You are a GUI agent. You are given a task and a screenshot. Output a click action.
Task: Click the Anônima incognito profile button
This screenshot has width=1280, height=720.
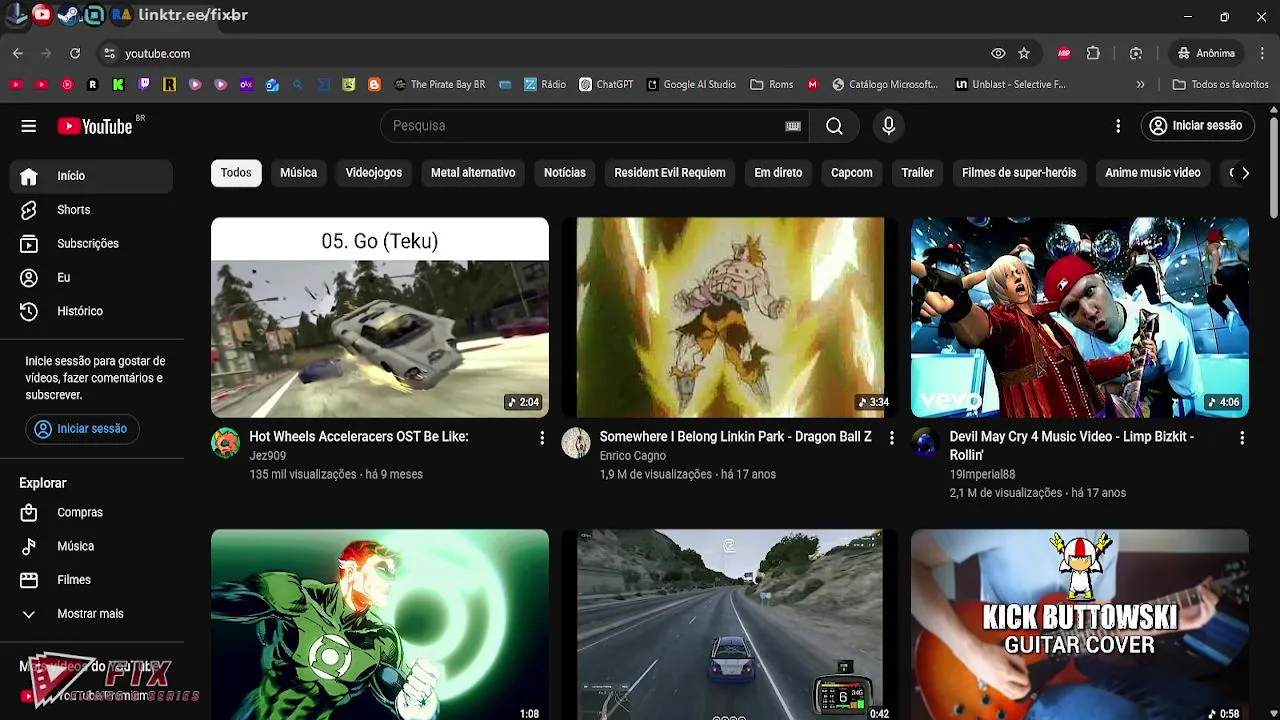point(1206,53)
